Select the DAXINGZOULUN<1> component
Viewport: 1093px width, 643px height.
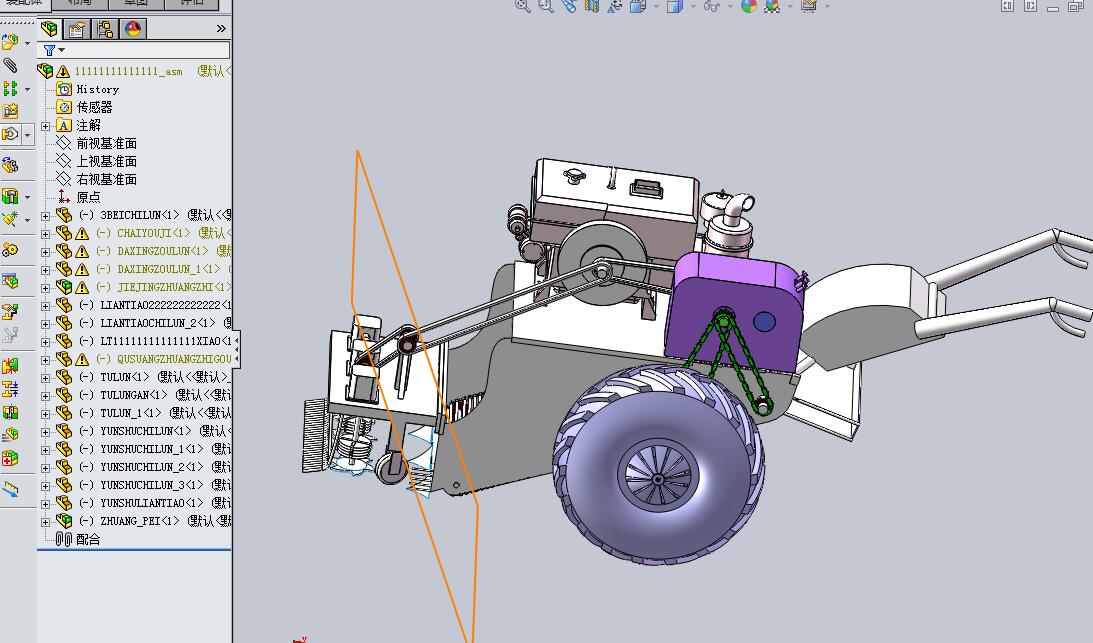(x=162, y=251)
